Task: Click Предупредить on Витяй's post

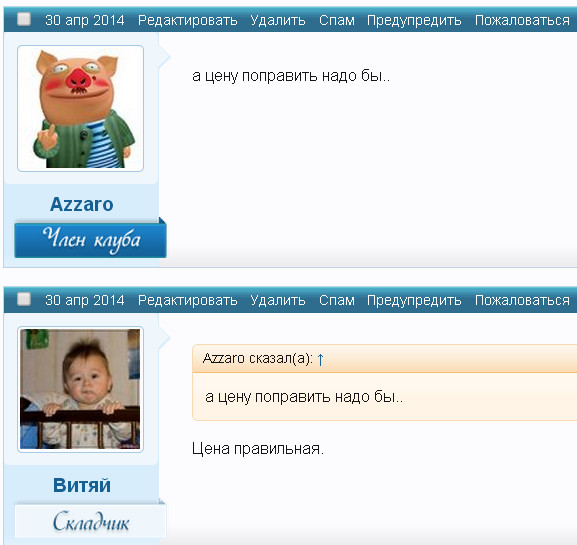Action: click(414, 300)
